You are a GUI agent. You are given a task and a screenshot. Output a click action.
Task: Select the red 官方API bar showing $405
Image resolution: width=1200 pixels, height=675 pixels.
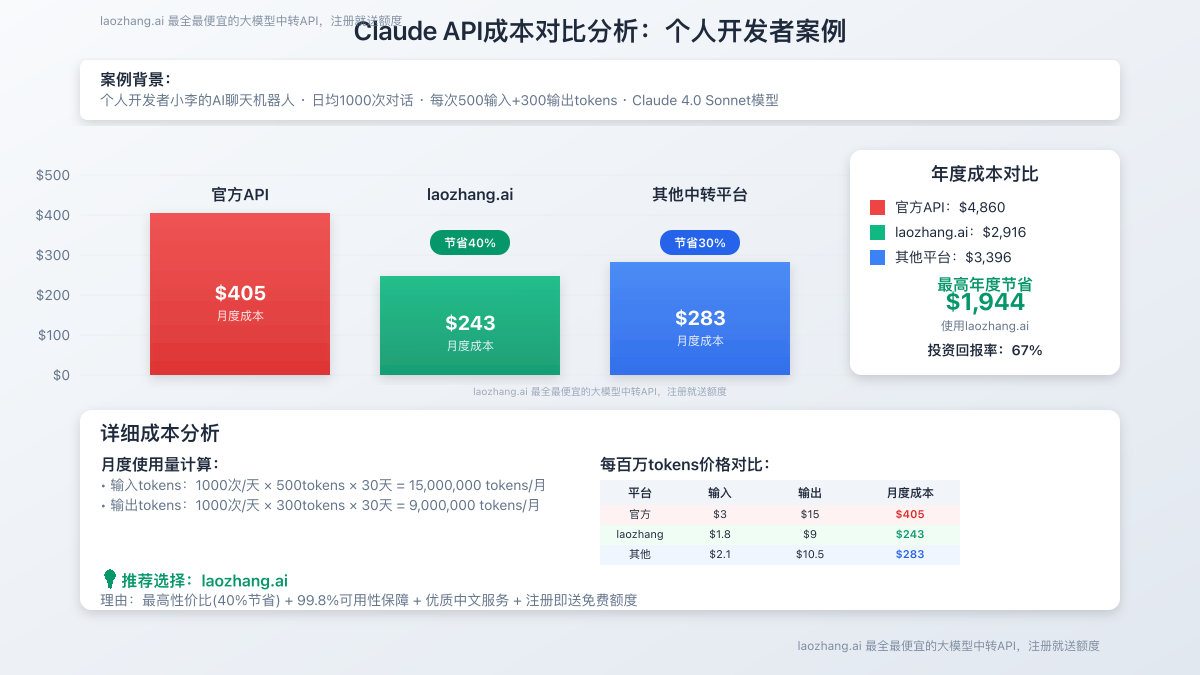240,294
